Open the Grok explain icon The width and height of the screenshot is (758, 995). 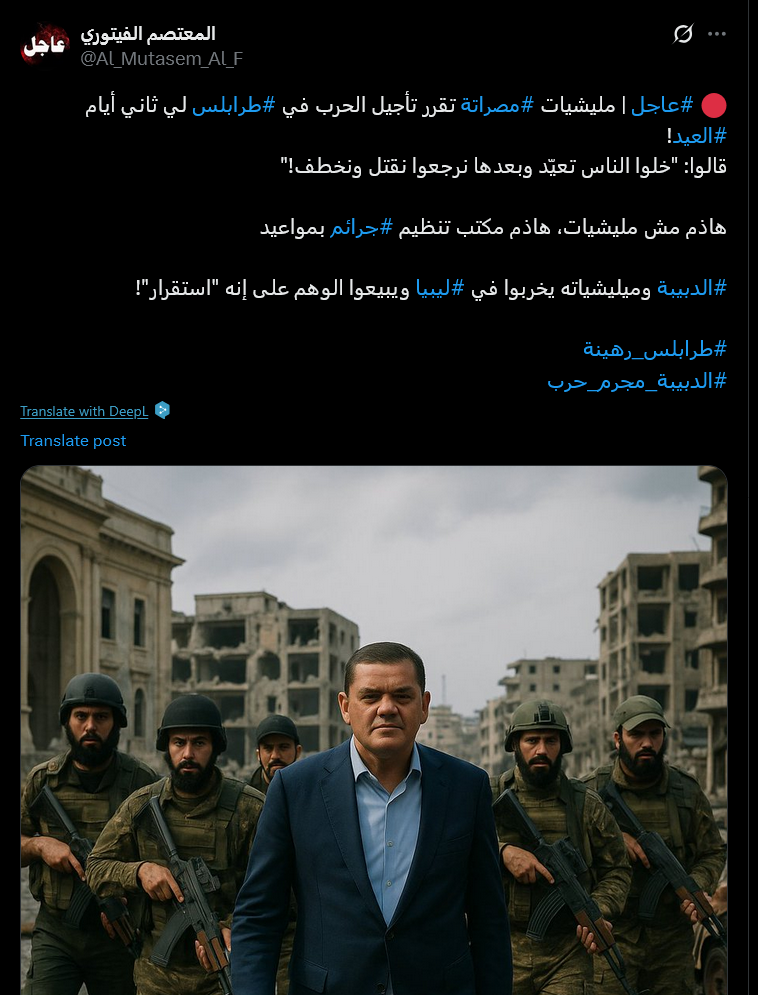(683, 34)
